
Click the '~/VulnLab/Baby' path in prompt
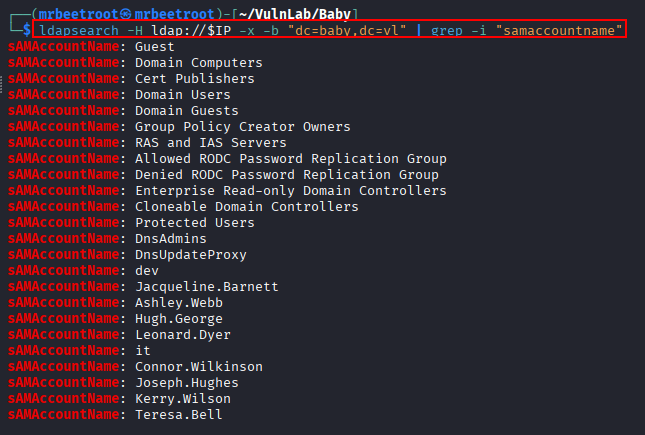[295, 14]
